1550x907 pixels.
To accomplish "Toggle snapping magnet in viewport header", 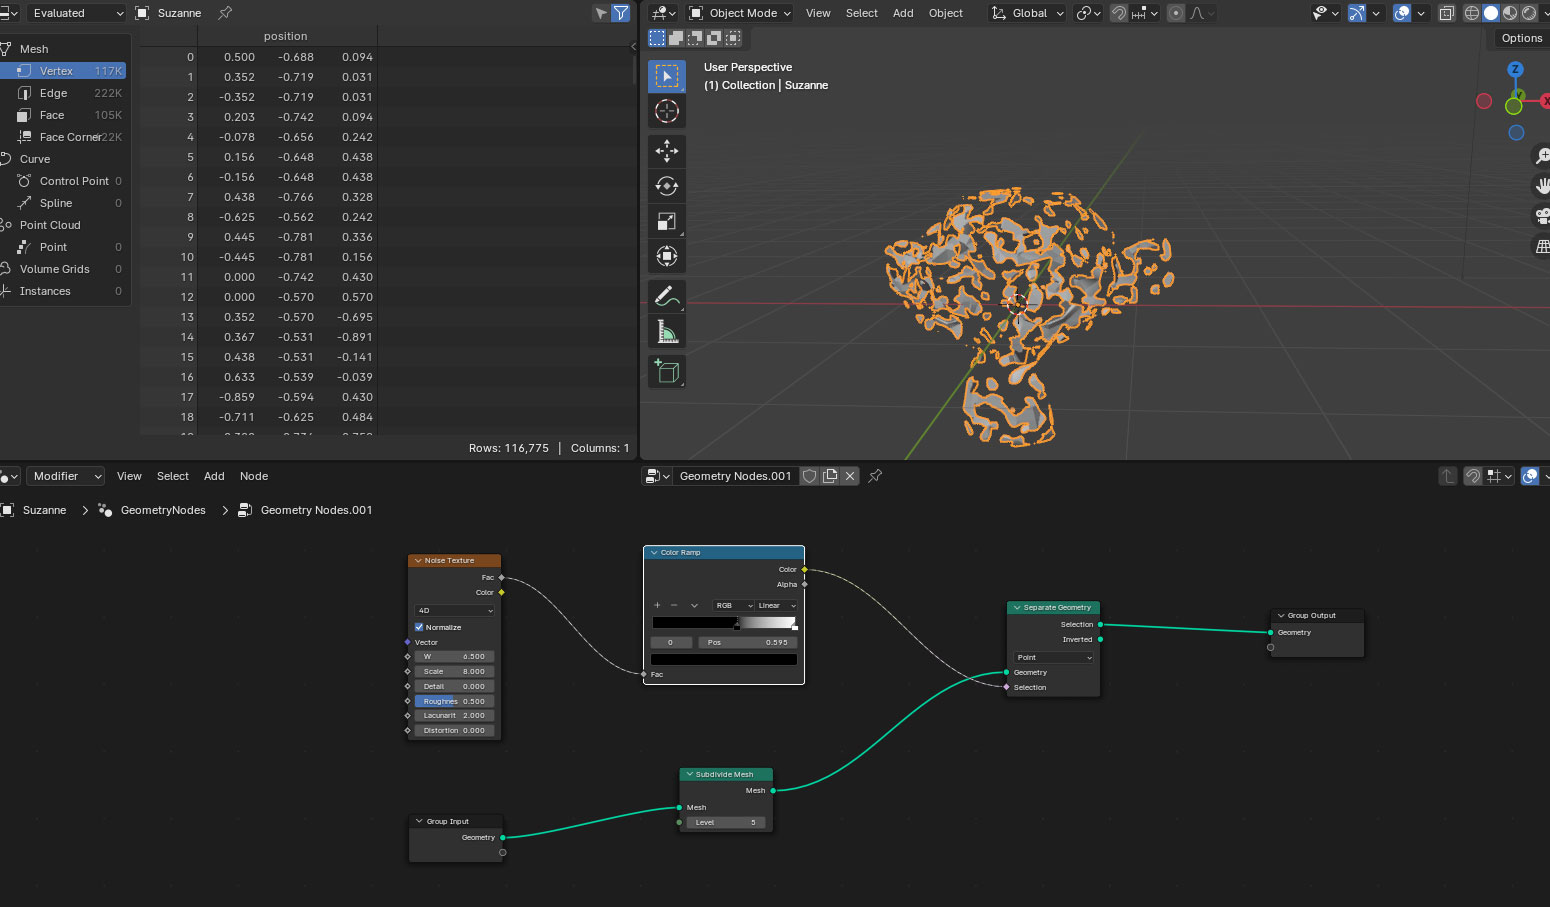I will pos(1119,13).
